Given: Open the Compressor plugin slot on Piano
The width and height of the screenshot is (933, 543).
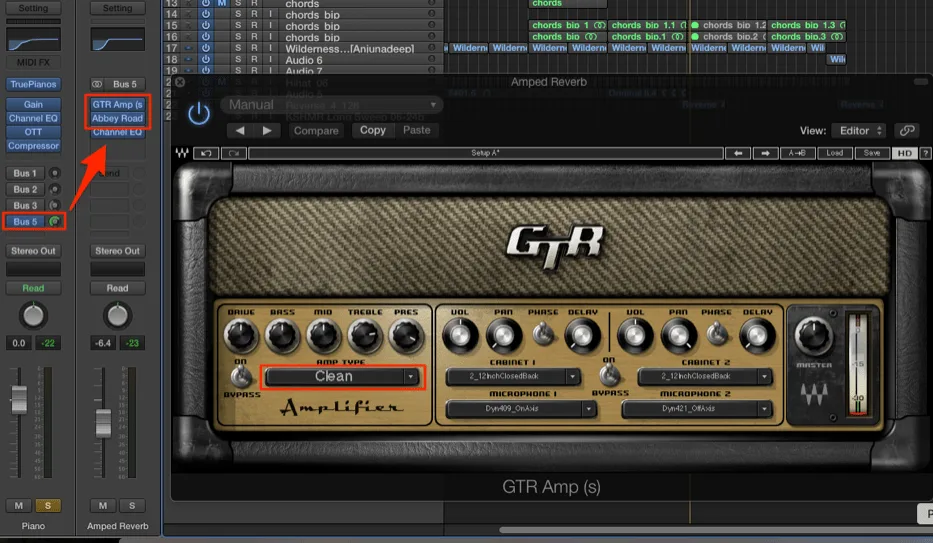Looking at the screenshot, I should (x=33, y=146).
